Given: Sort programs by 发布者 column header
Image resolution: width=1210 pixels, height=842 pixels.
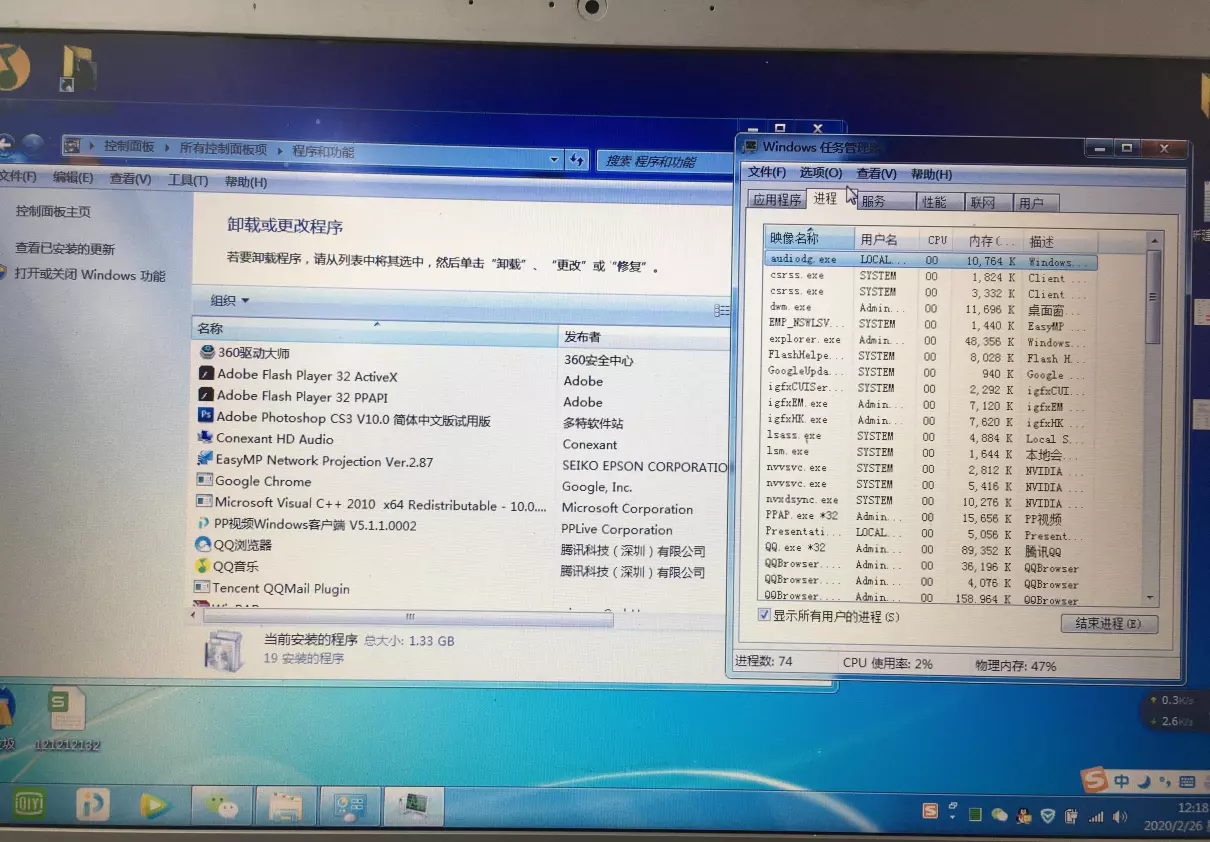Looking at the screenshot, I should click(x=643, y=337).
